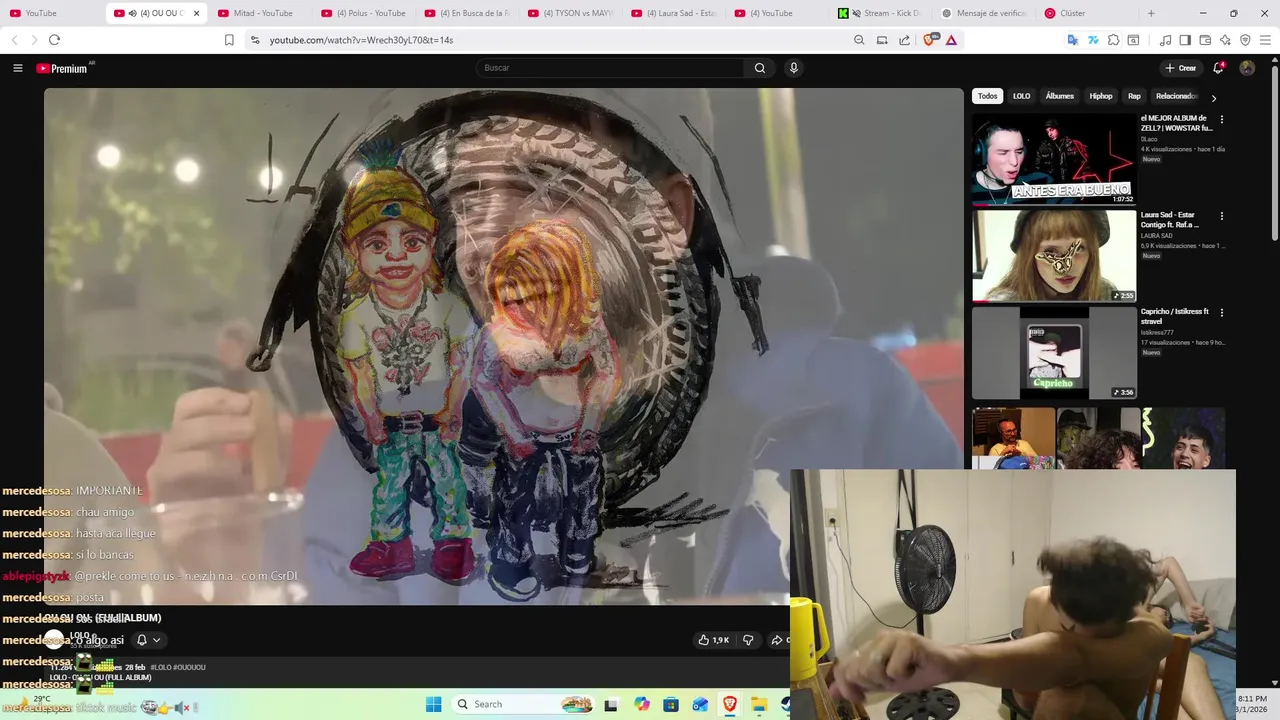
Task: Toggle the browser sidebar panel
Action: point(1185,40)
